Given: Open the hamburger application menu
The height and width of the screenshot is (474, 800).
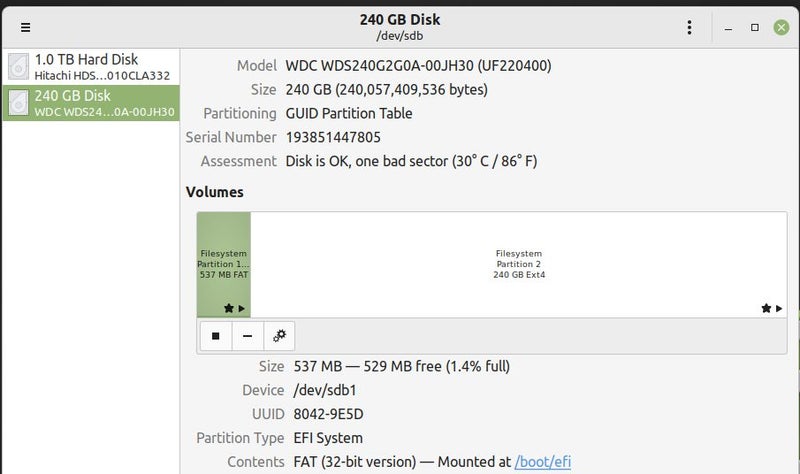Looking at the screenshot, I should point(25,28).
